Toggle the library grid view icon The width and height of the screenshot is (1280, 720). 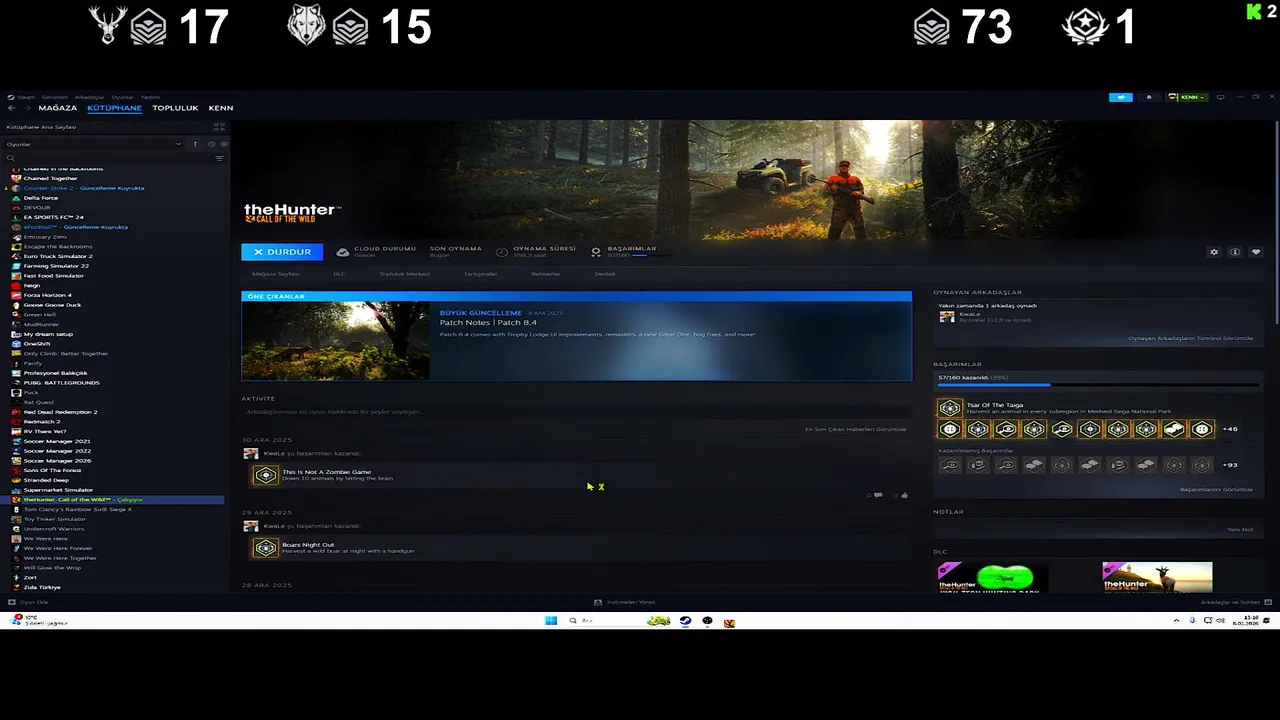click(219, 127)
